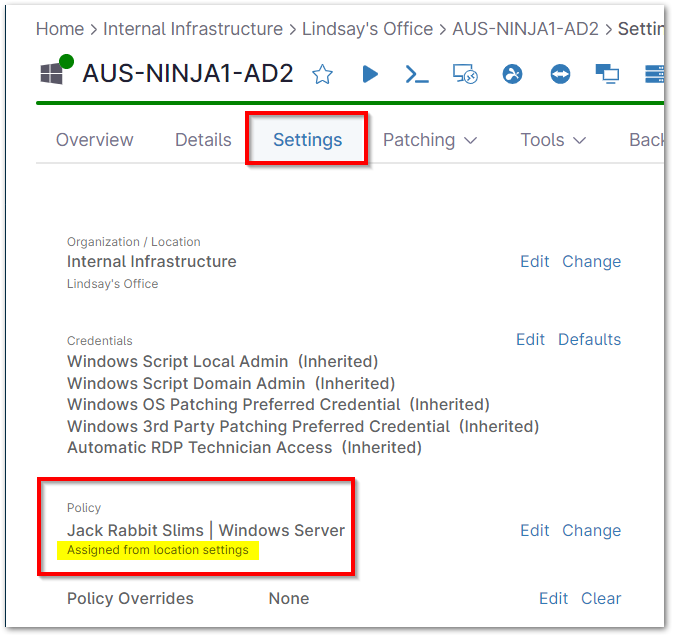Click Defaults for Credentials
673x636 pixels.
point(589,339)
